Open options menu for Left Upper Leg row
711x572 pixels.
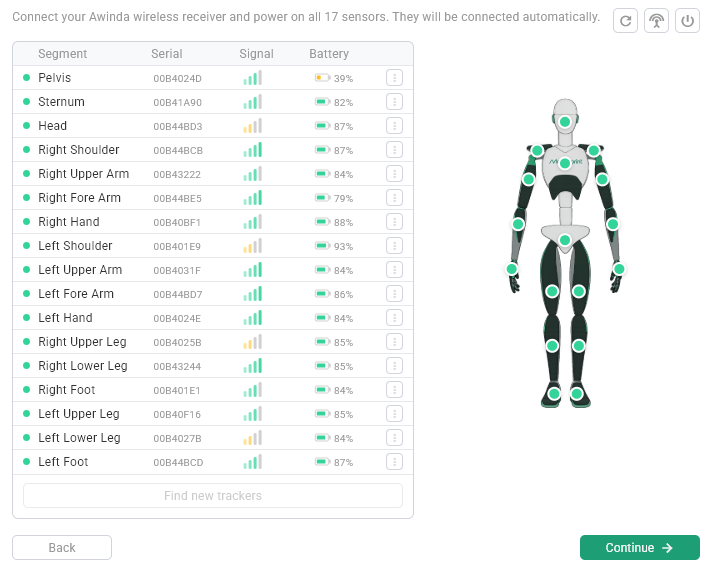coord(394,414)
